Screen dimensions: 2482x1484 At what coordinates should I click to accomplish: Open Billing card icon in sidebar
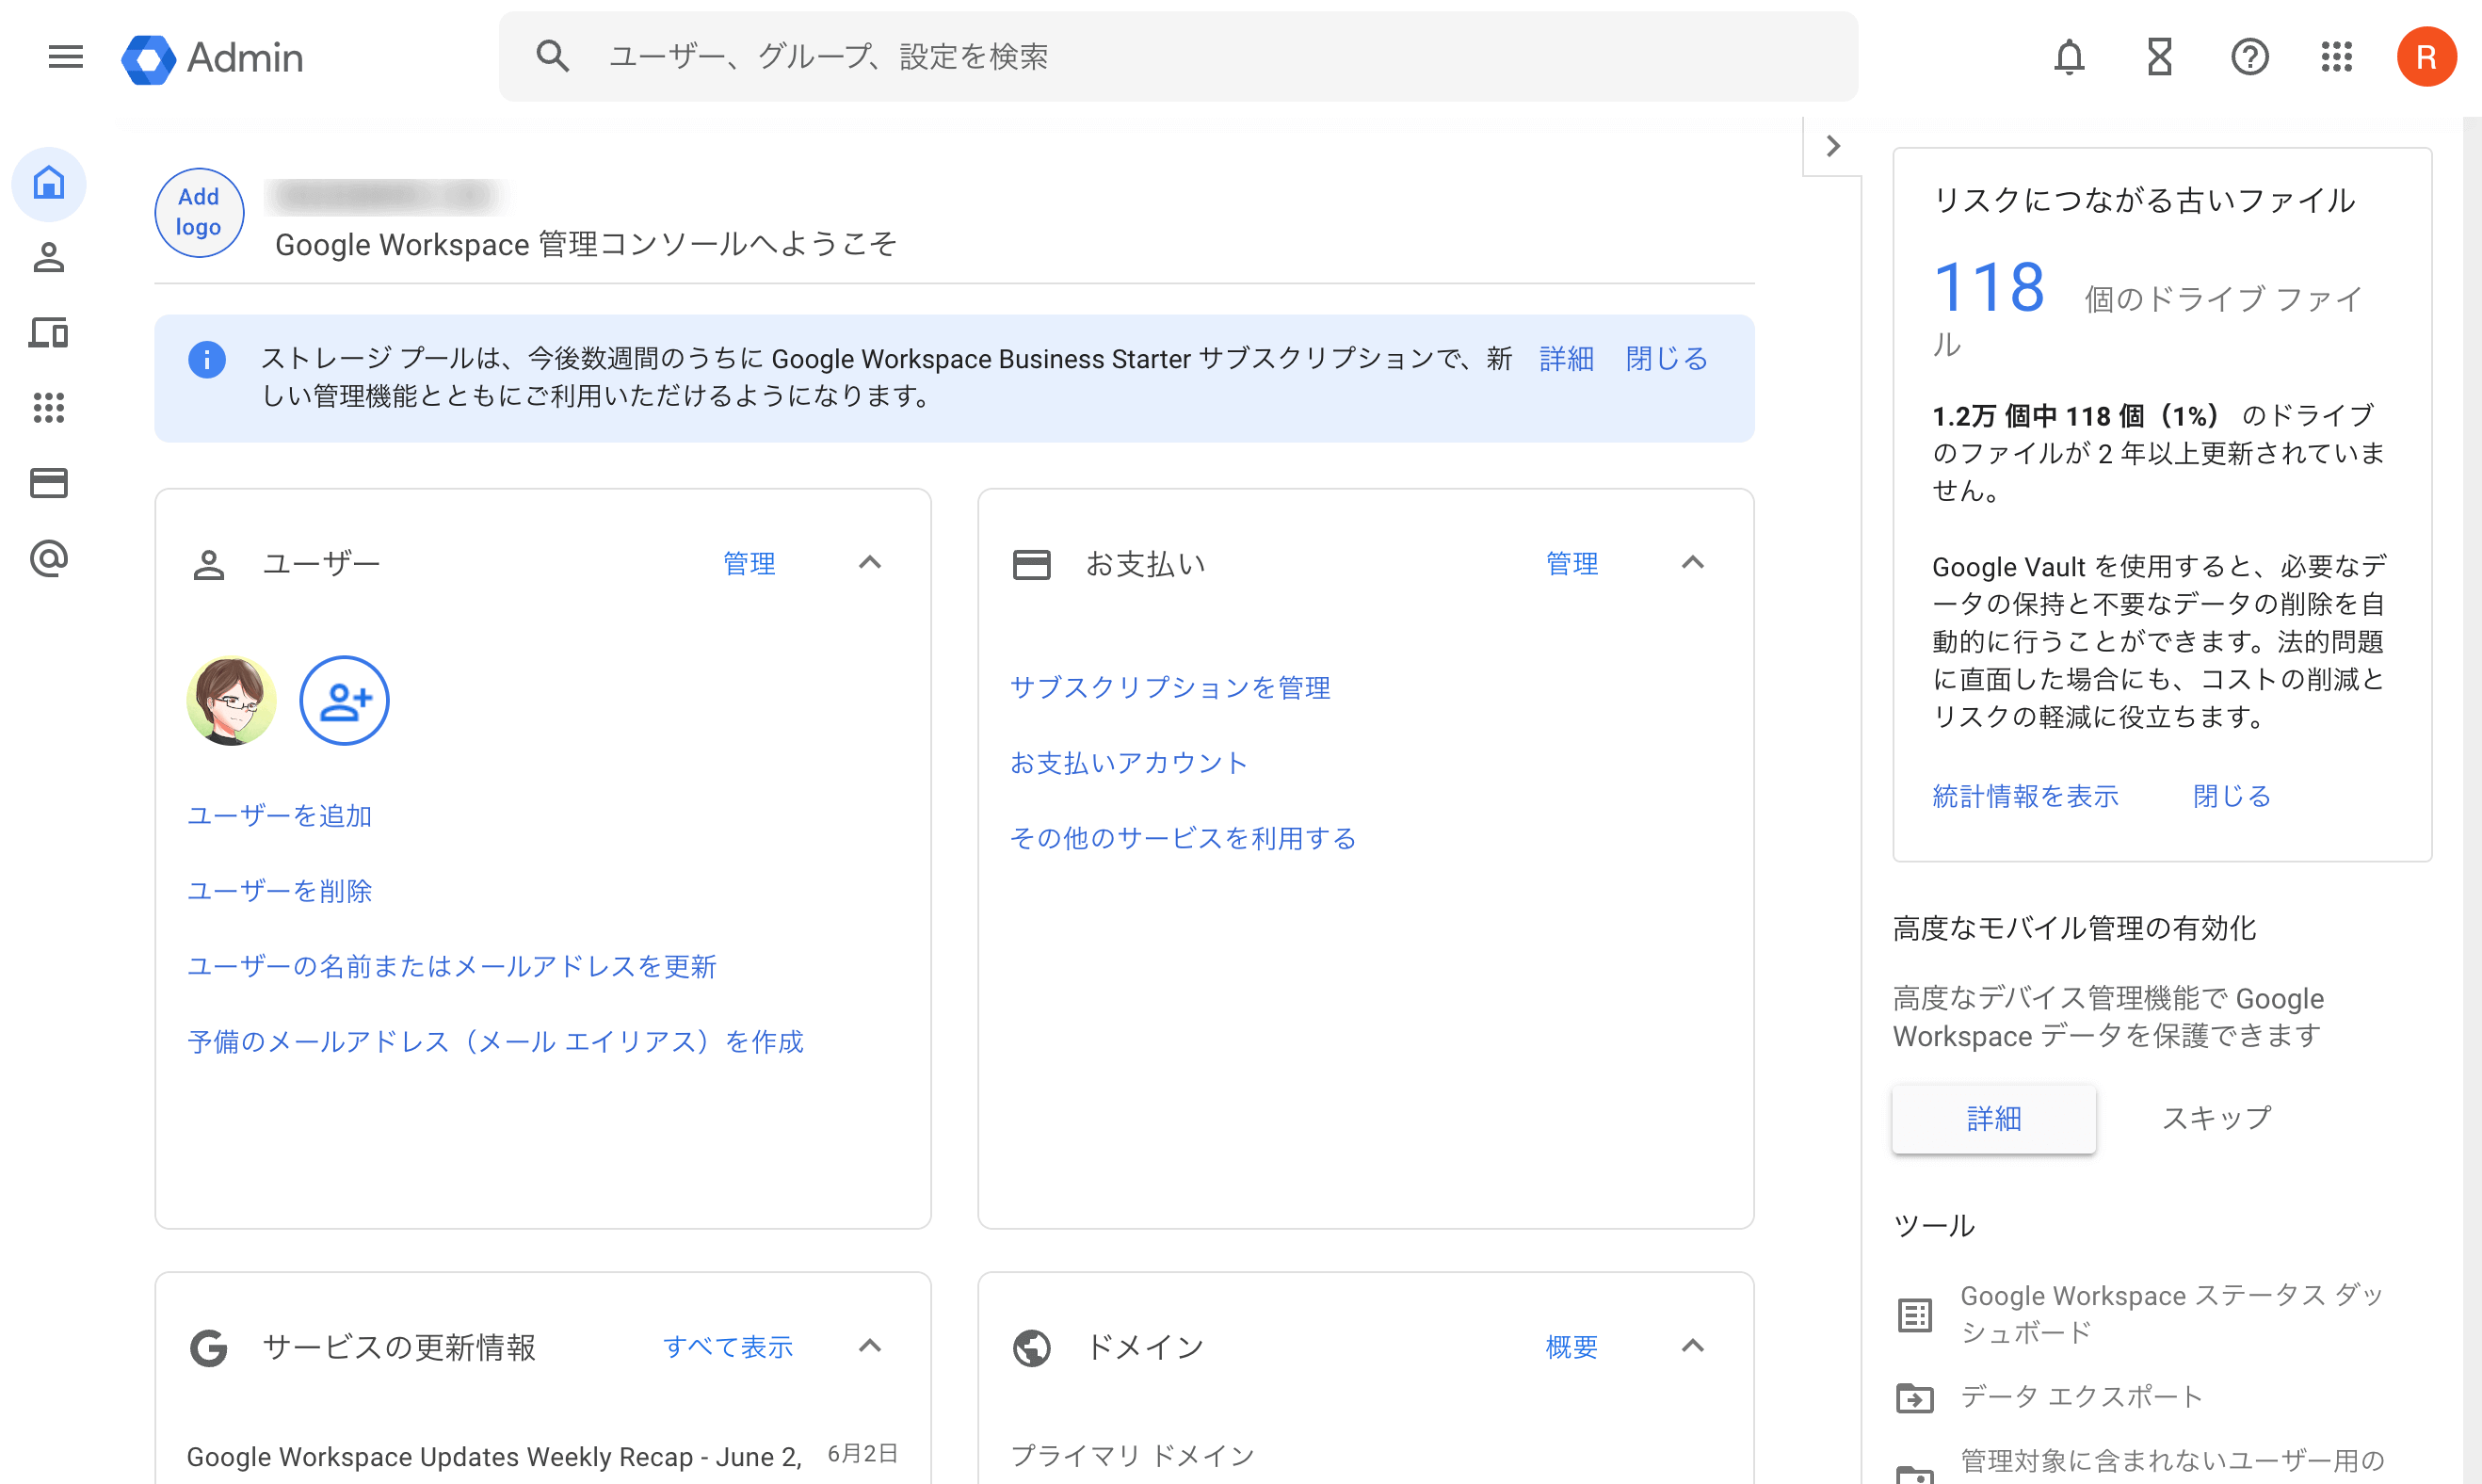pyautogui.click(x=49, y=483)
